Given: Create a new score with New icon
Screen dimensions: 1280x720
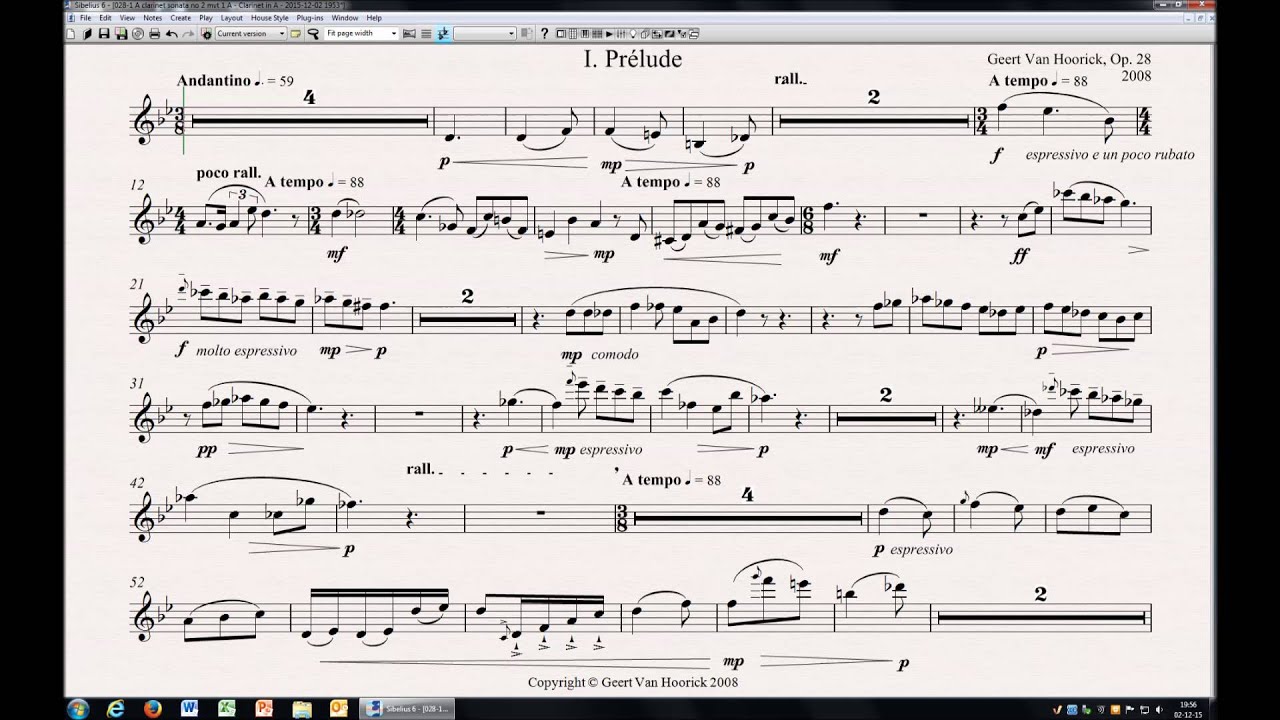Looking at the screenshot, I should pyautogui.click(x=71, y=33).
